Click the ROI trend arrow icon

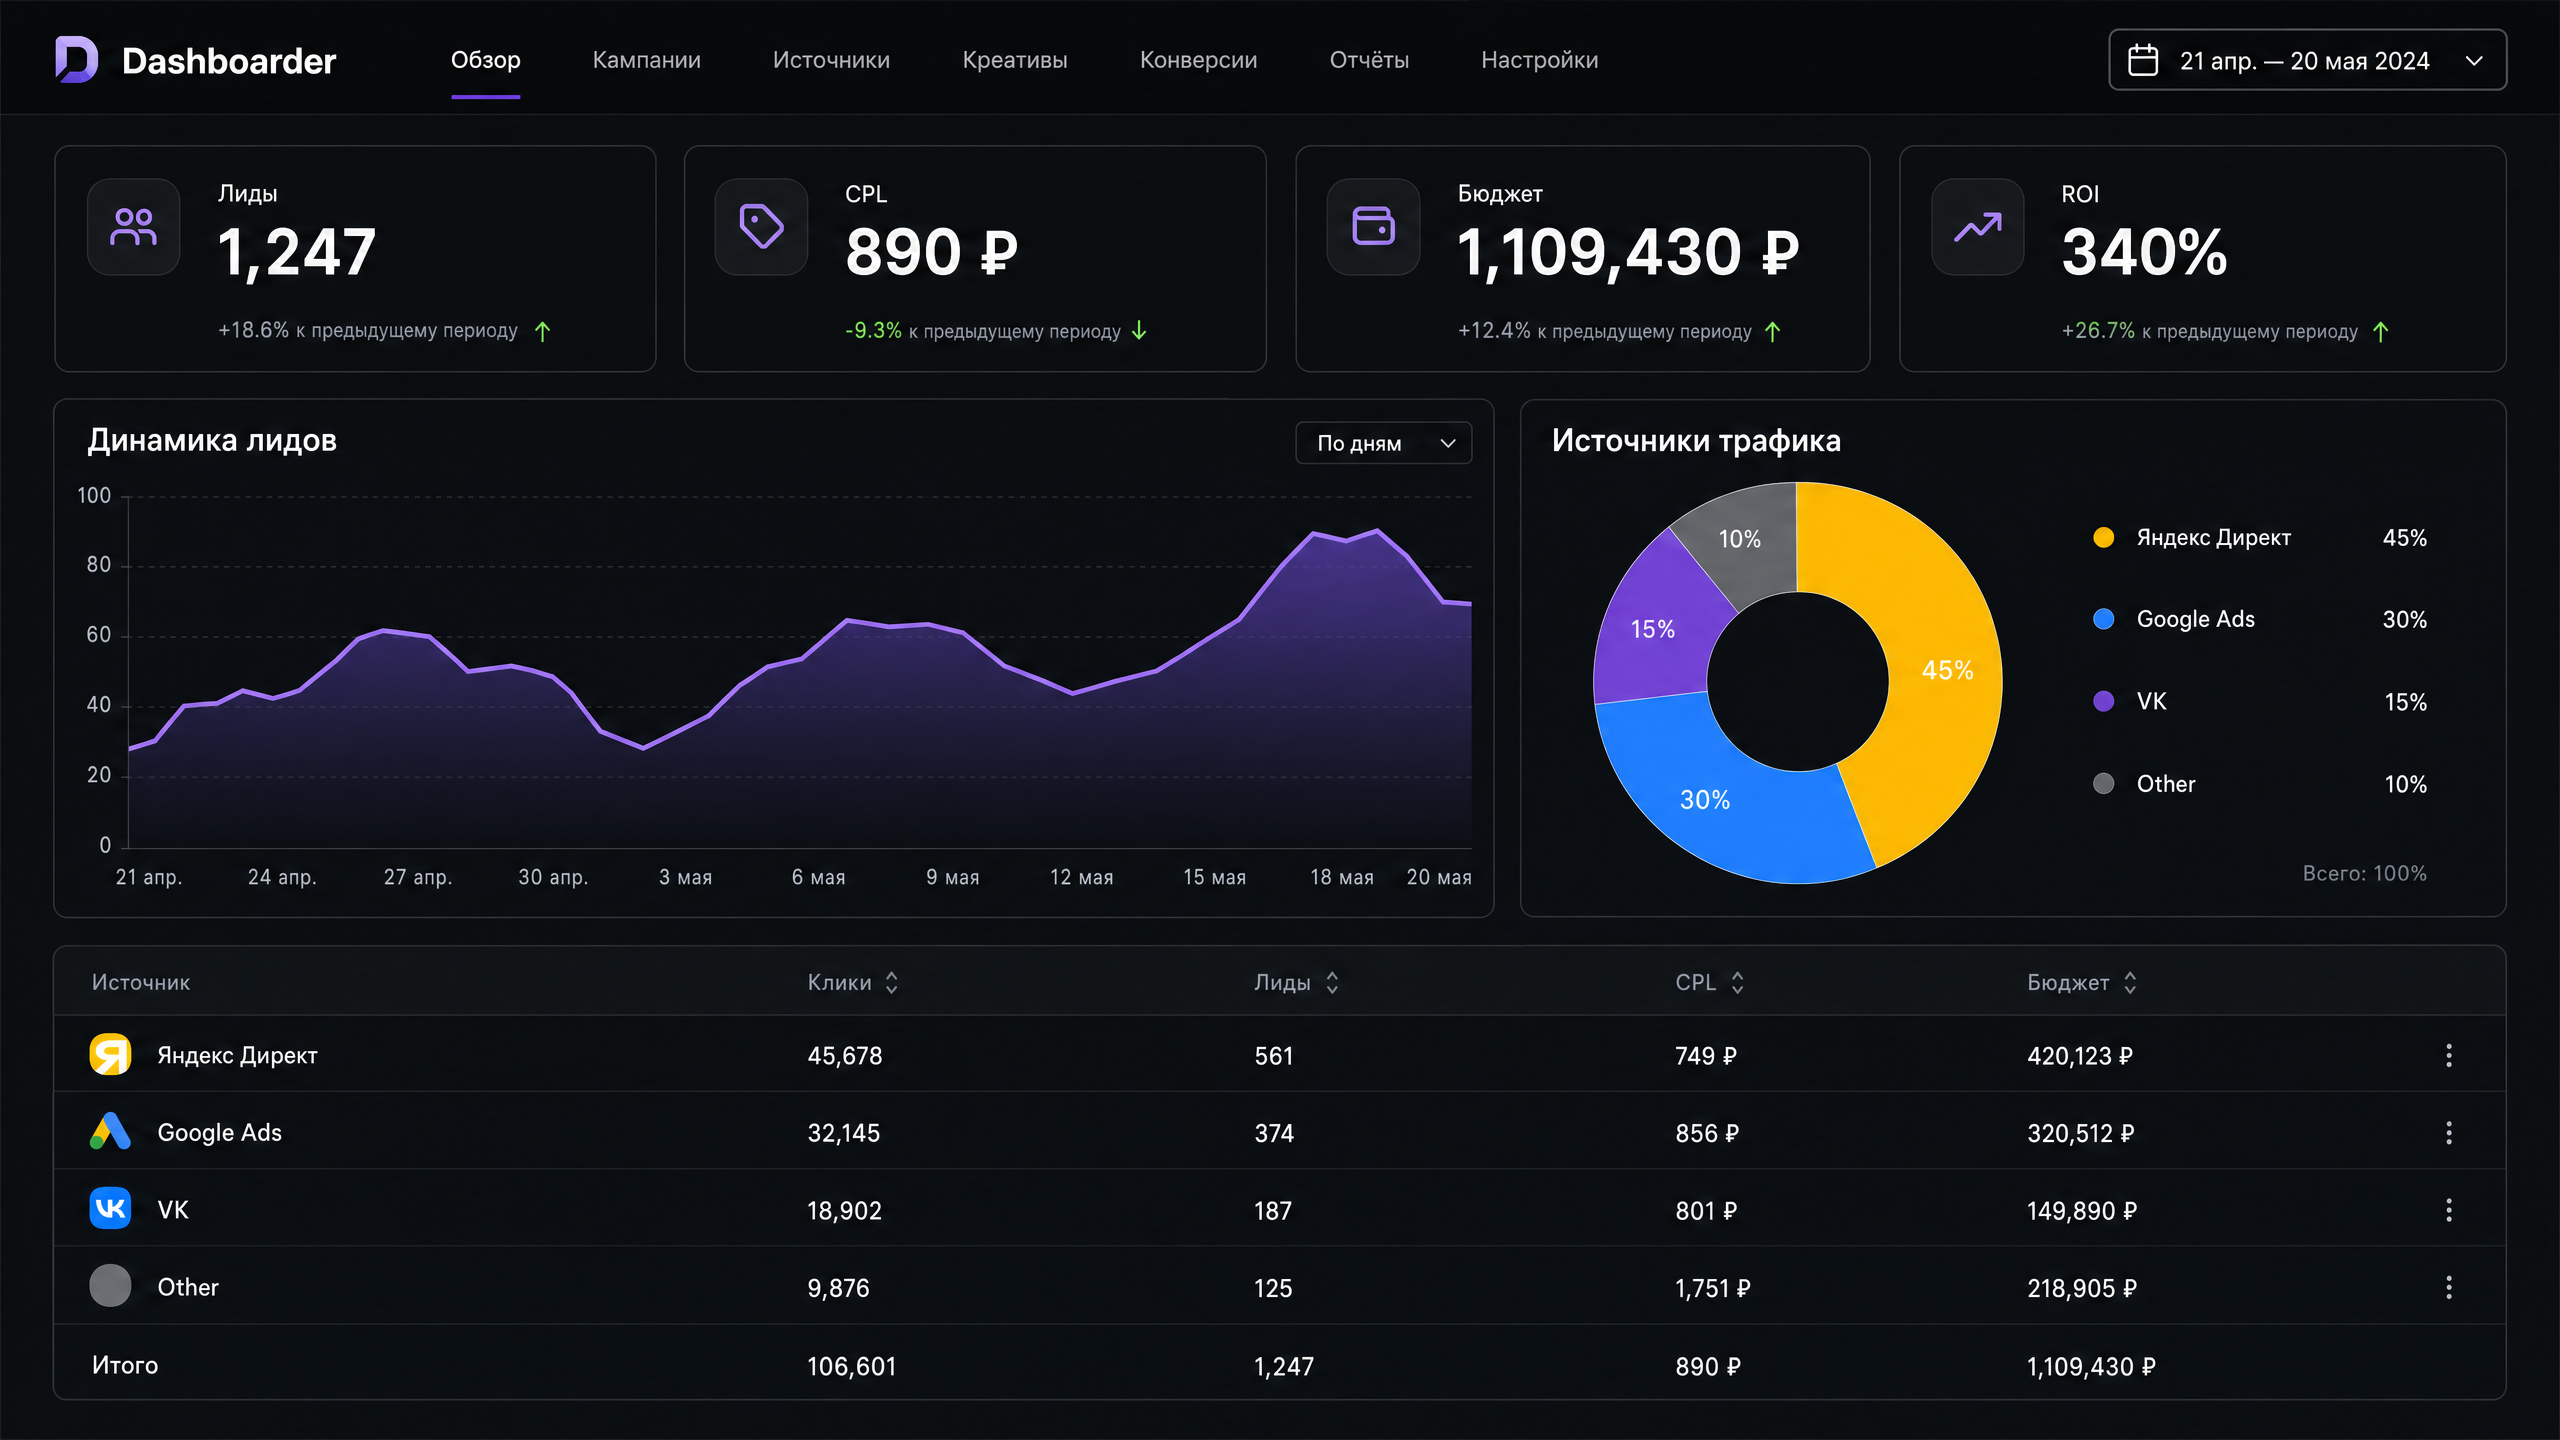pos(1977,227)
